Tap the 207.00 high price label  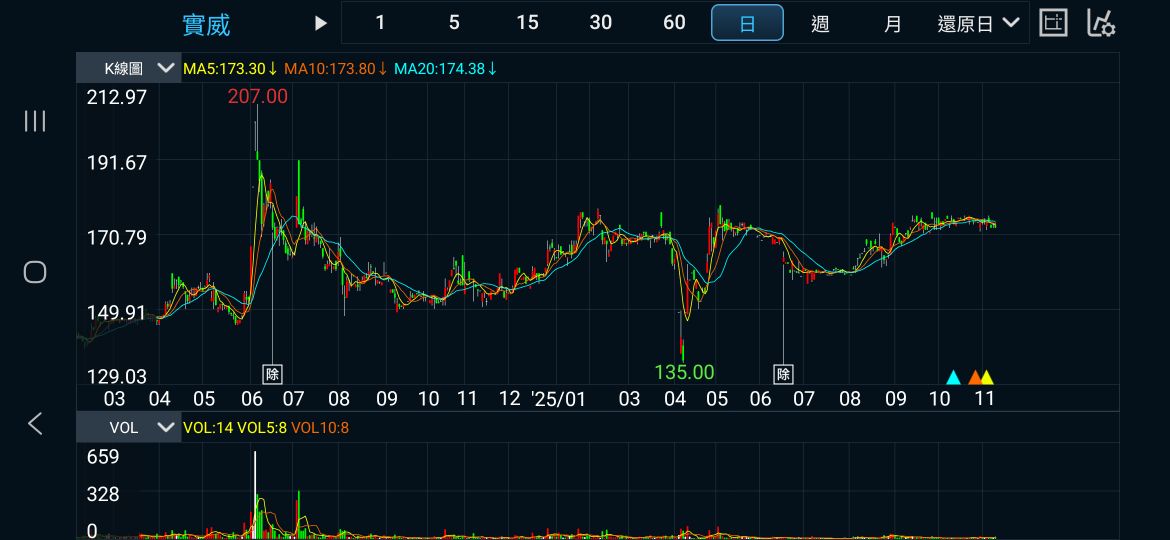[x=257, y=96]
